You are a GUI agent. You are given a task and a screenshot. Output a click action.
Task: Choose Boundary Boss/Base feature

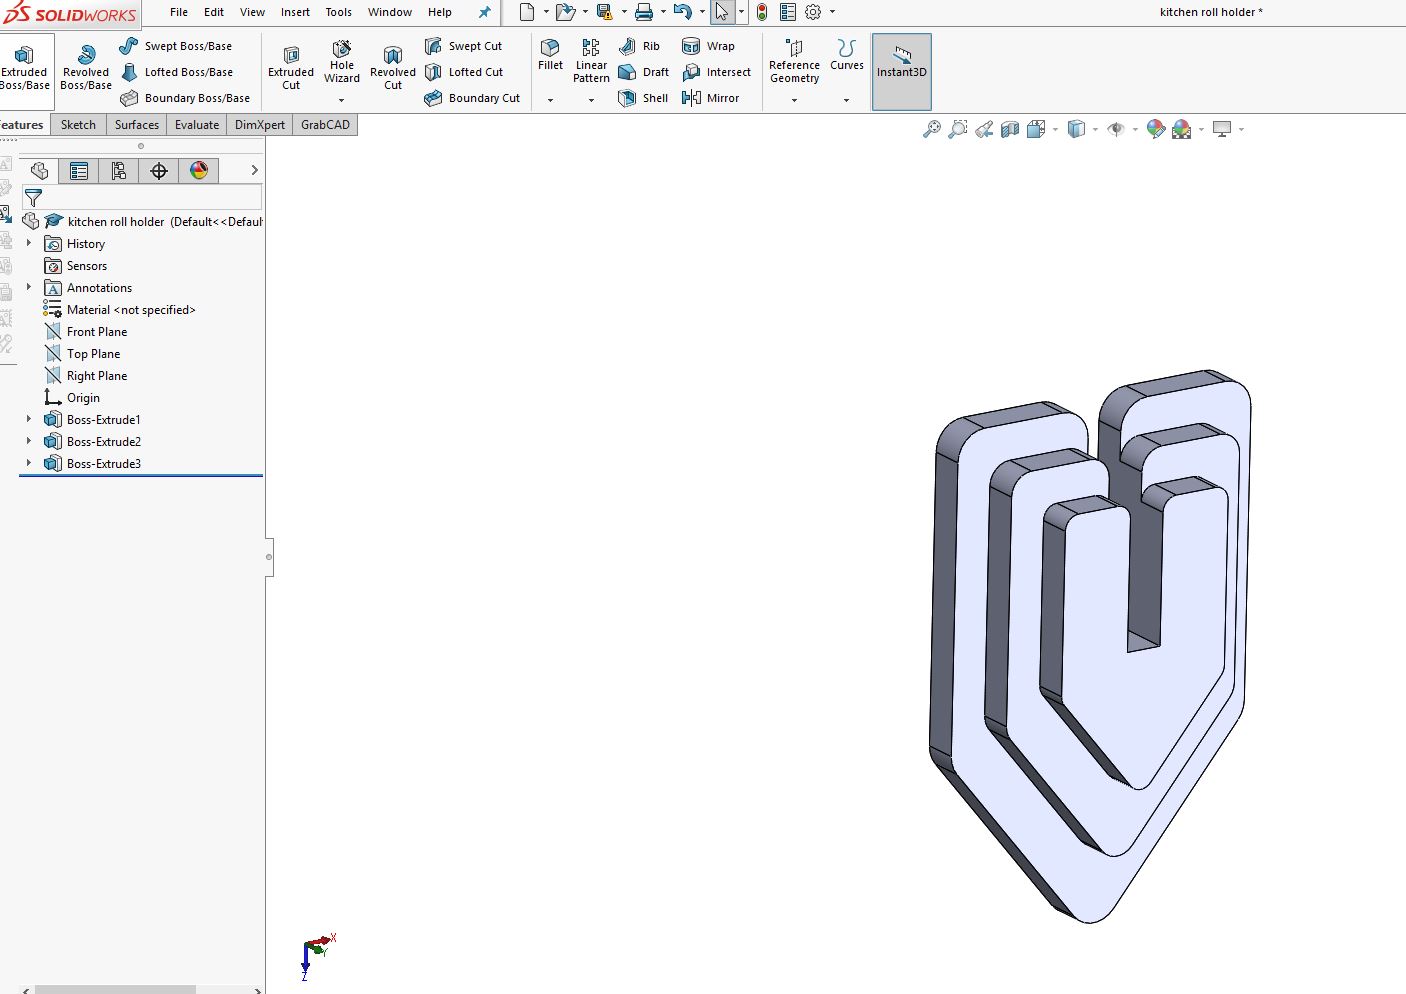coord(185,98)
